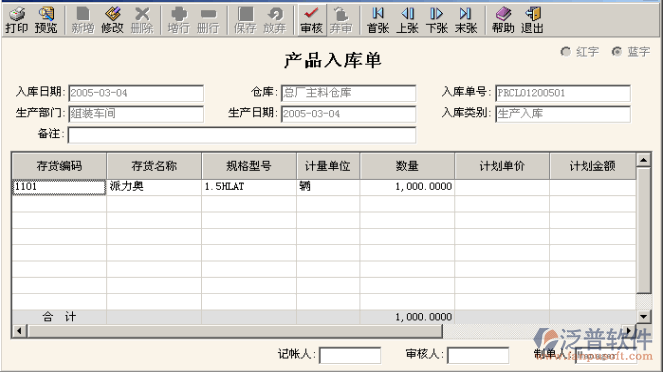Jump to 末张 last record

pyautogui.click(x=466, y=20)
